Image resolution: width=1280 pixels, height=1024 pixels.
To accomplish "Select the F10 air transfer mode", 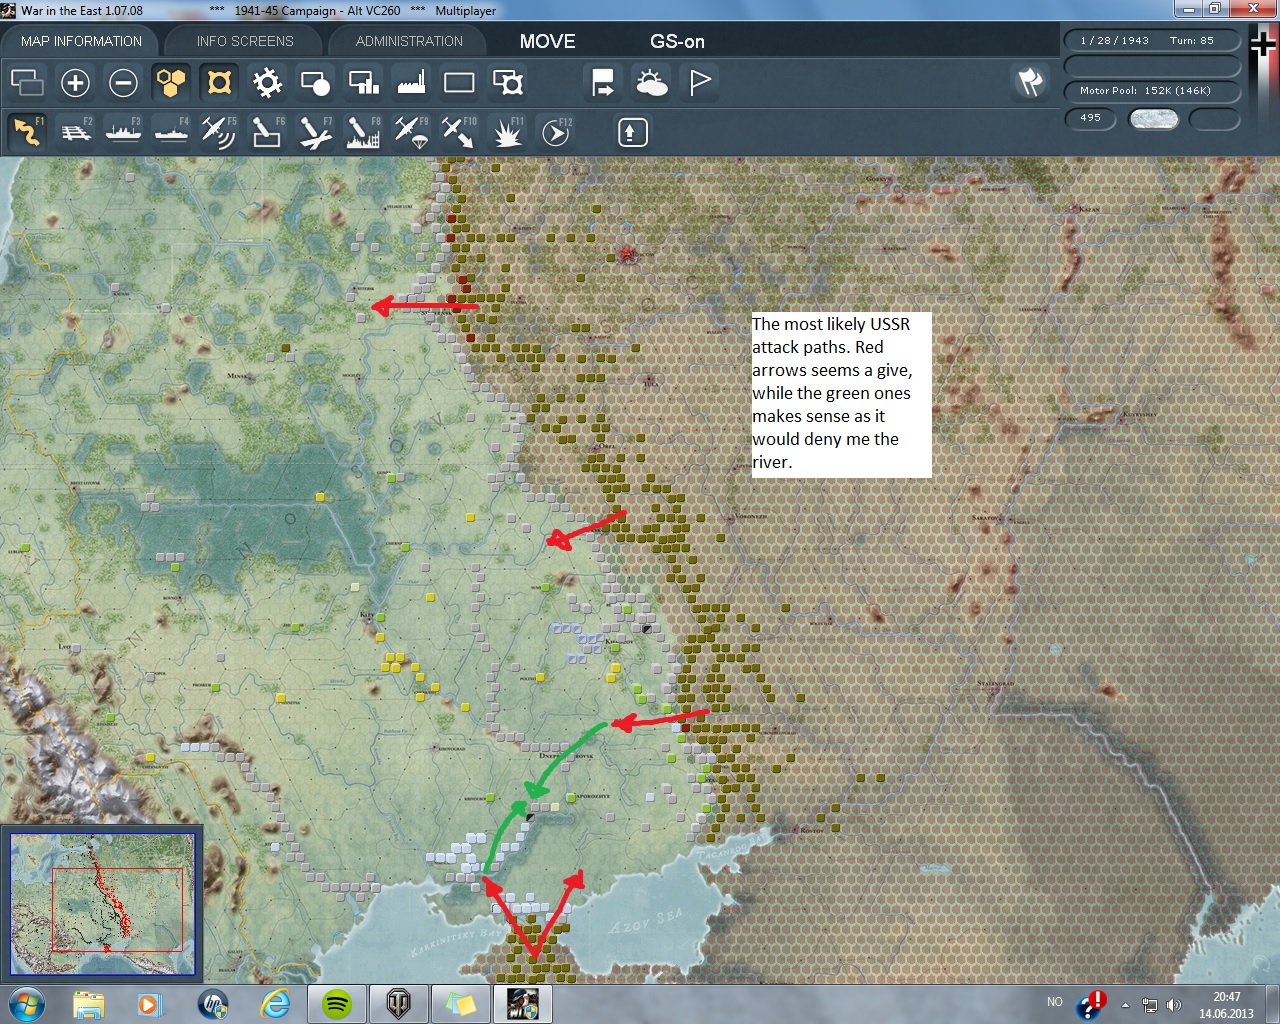I will click(x=459, y=131).
